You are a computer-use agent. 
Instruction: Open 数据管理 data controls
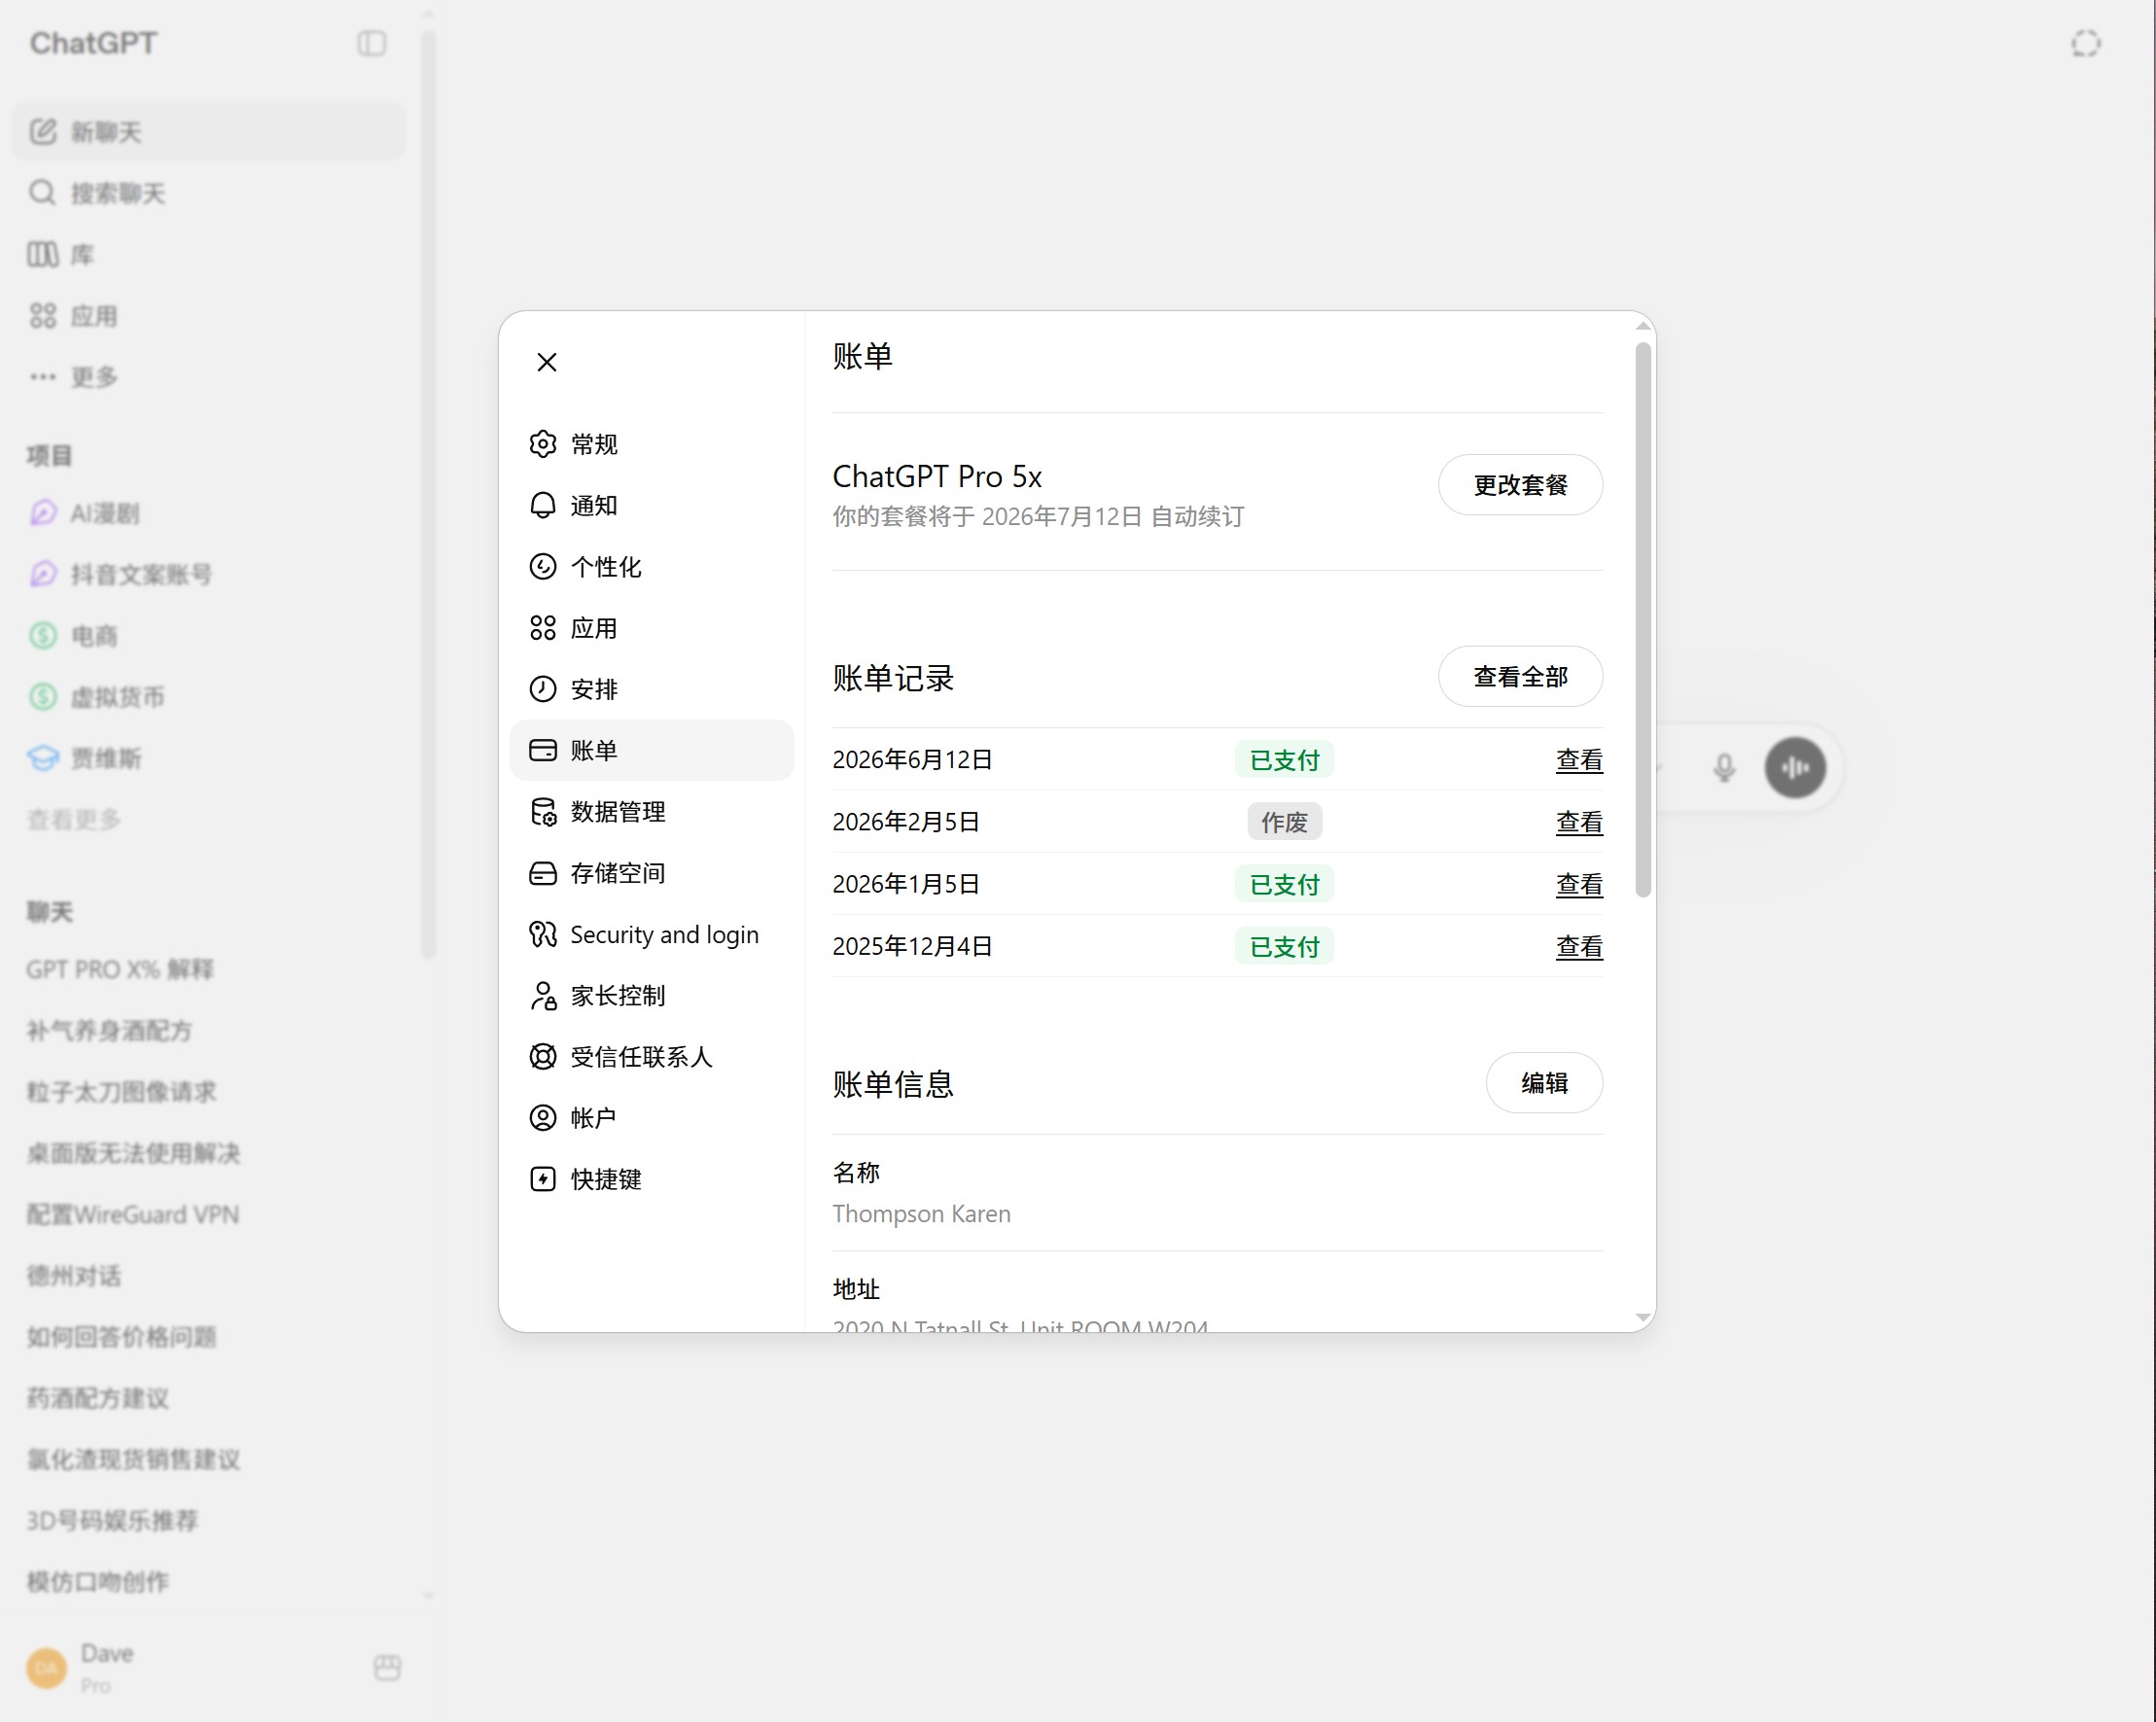click(651, 812)
